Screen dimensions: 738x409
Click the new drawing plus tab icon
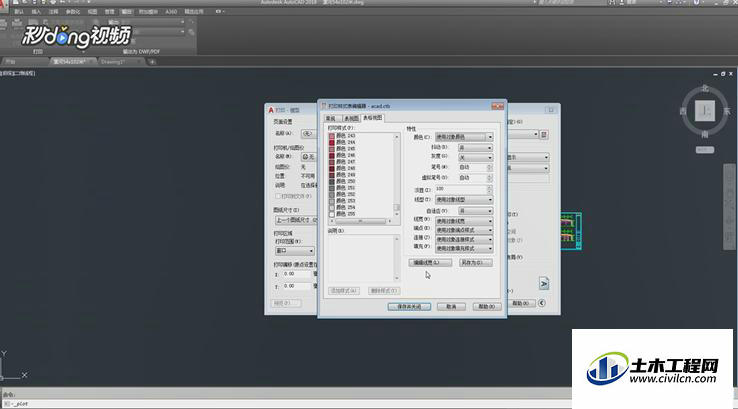click(152, 62)
